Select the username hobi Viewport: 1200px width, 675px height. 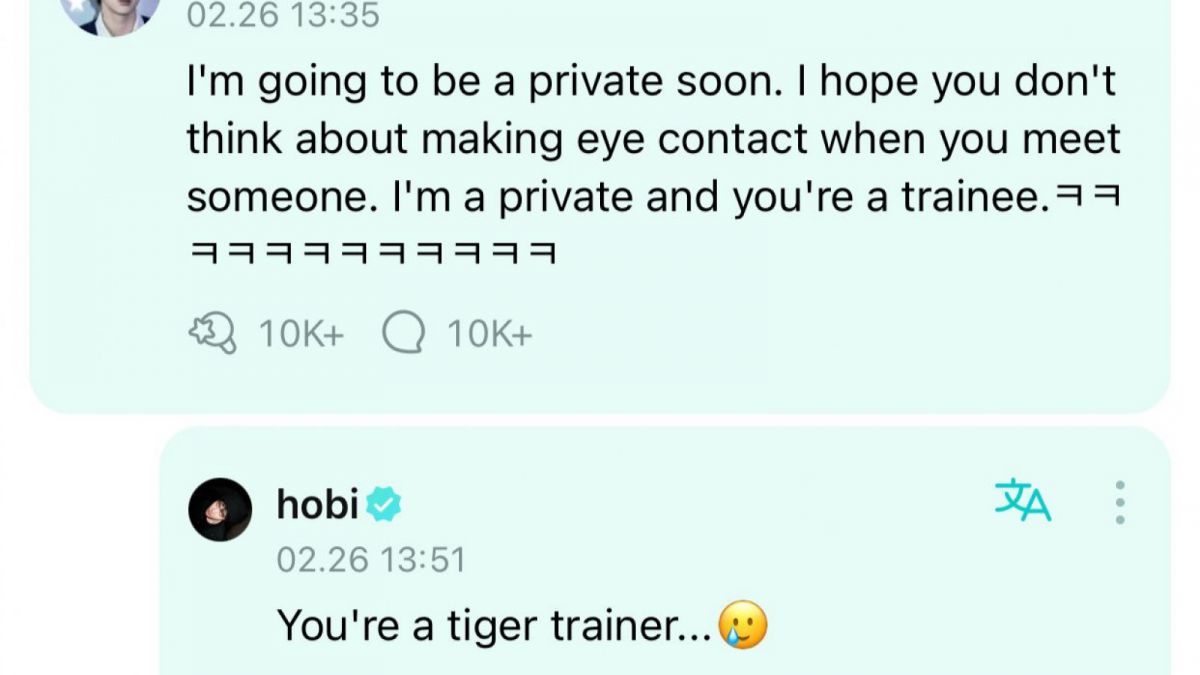(315, 505)
